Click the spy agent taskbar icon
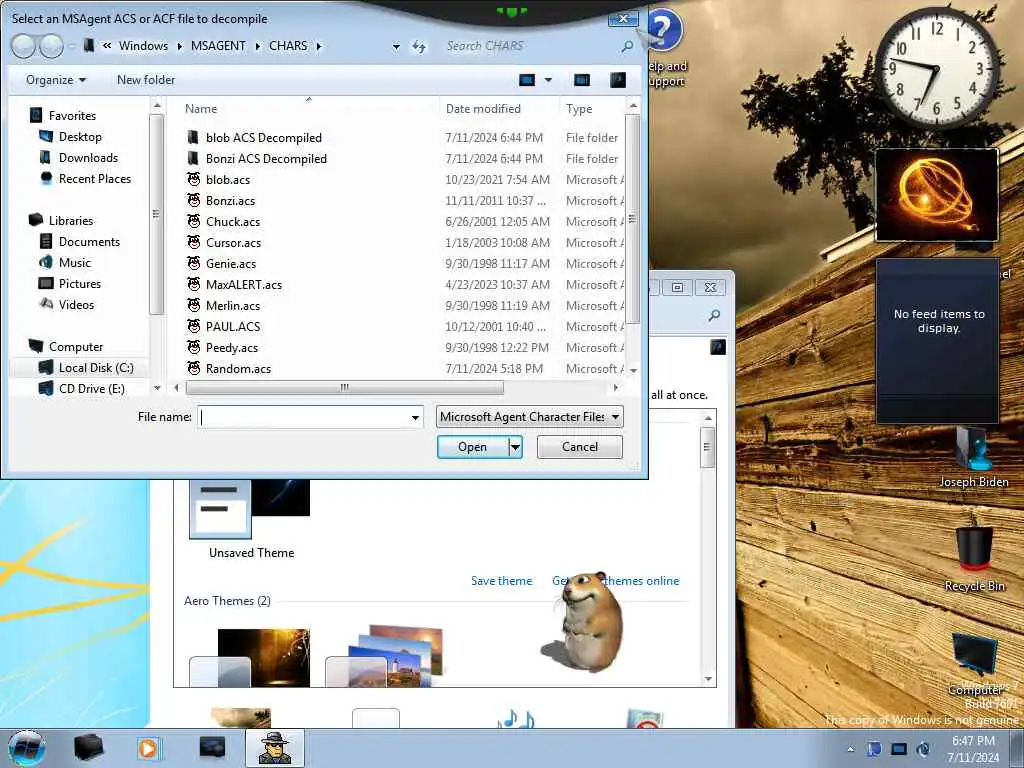Screen dimensions: 1024x768 pyautogui.click(x=274, y=748)
